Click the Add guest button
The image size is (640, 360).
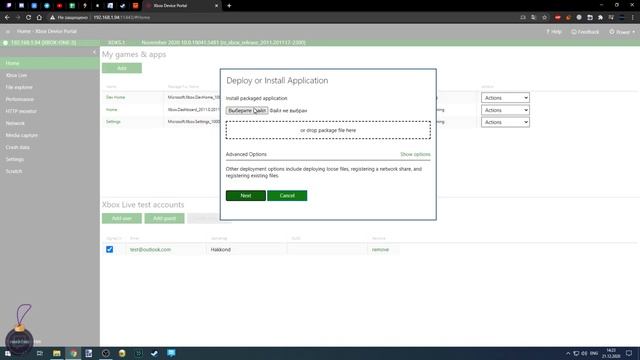click(164, 218)
